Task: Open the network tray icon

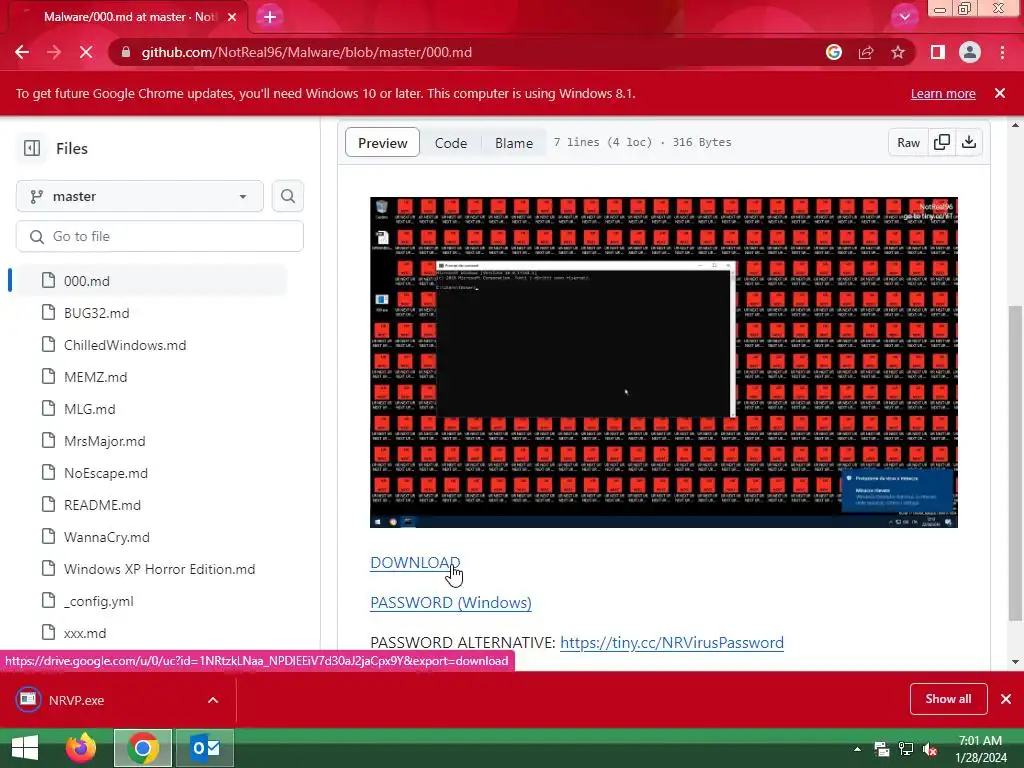Action: pyautogui.click(x=906, y=749)
